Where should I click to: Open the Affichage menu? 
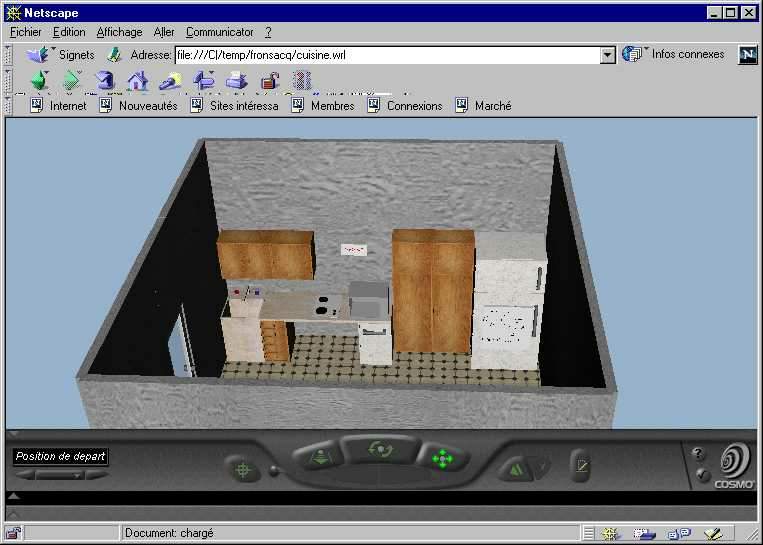click(x=119, y=32)
